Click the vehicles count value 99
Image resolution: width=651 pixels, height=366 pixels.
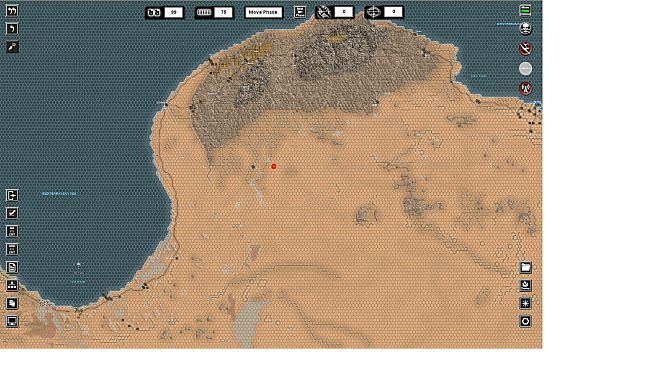point(174,12)
